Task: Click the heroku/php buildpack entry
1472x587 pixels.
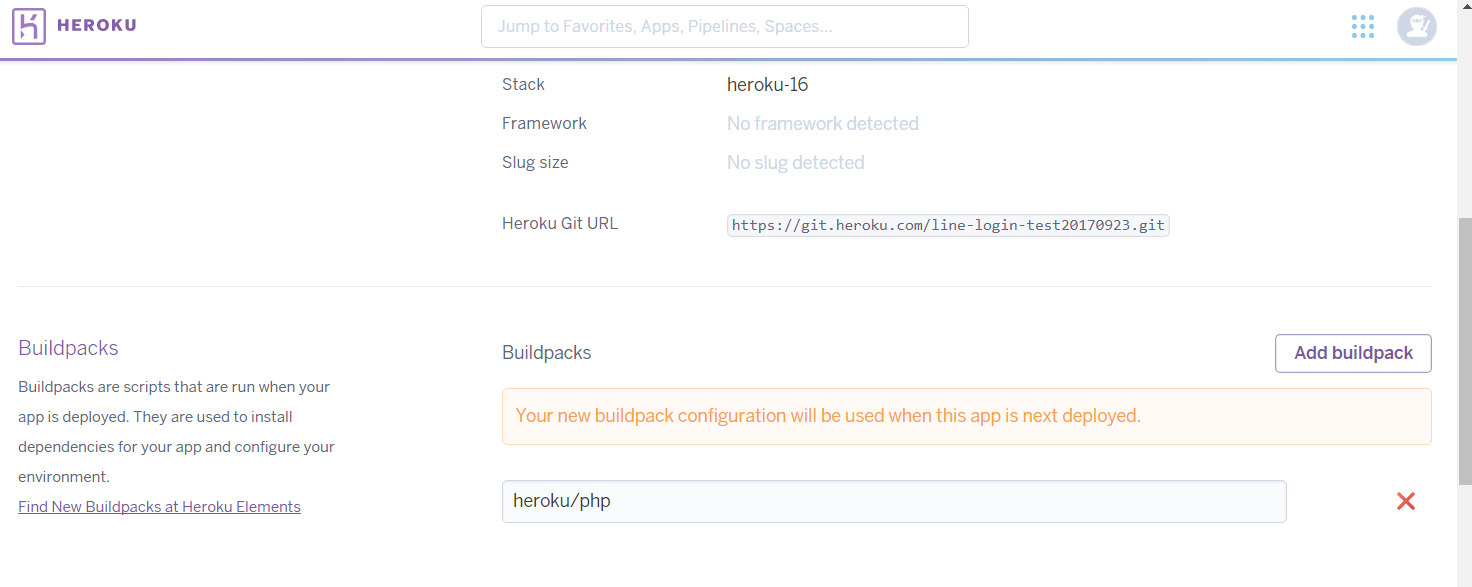Action: pos(894,501)
